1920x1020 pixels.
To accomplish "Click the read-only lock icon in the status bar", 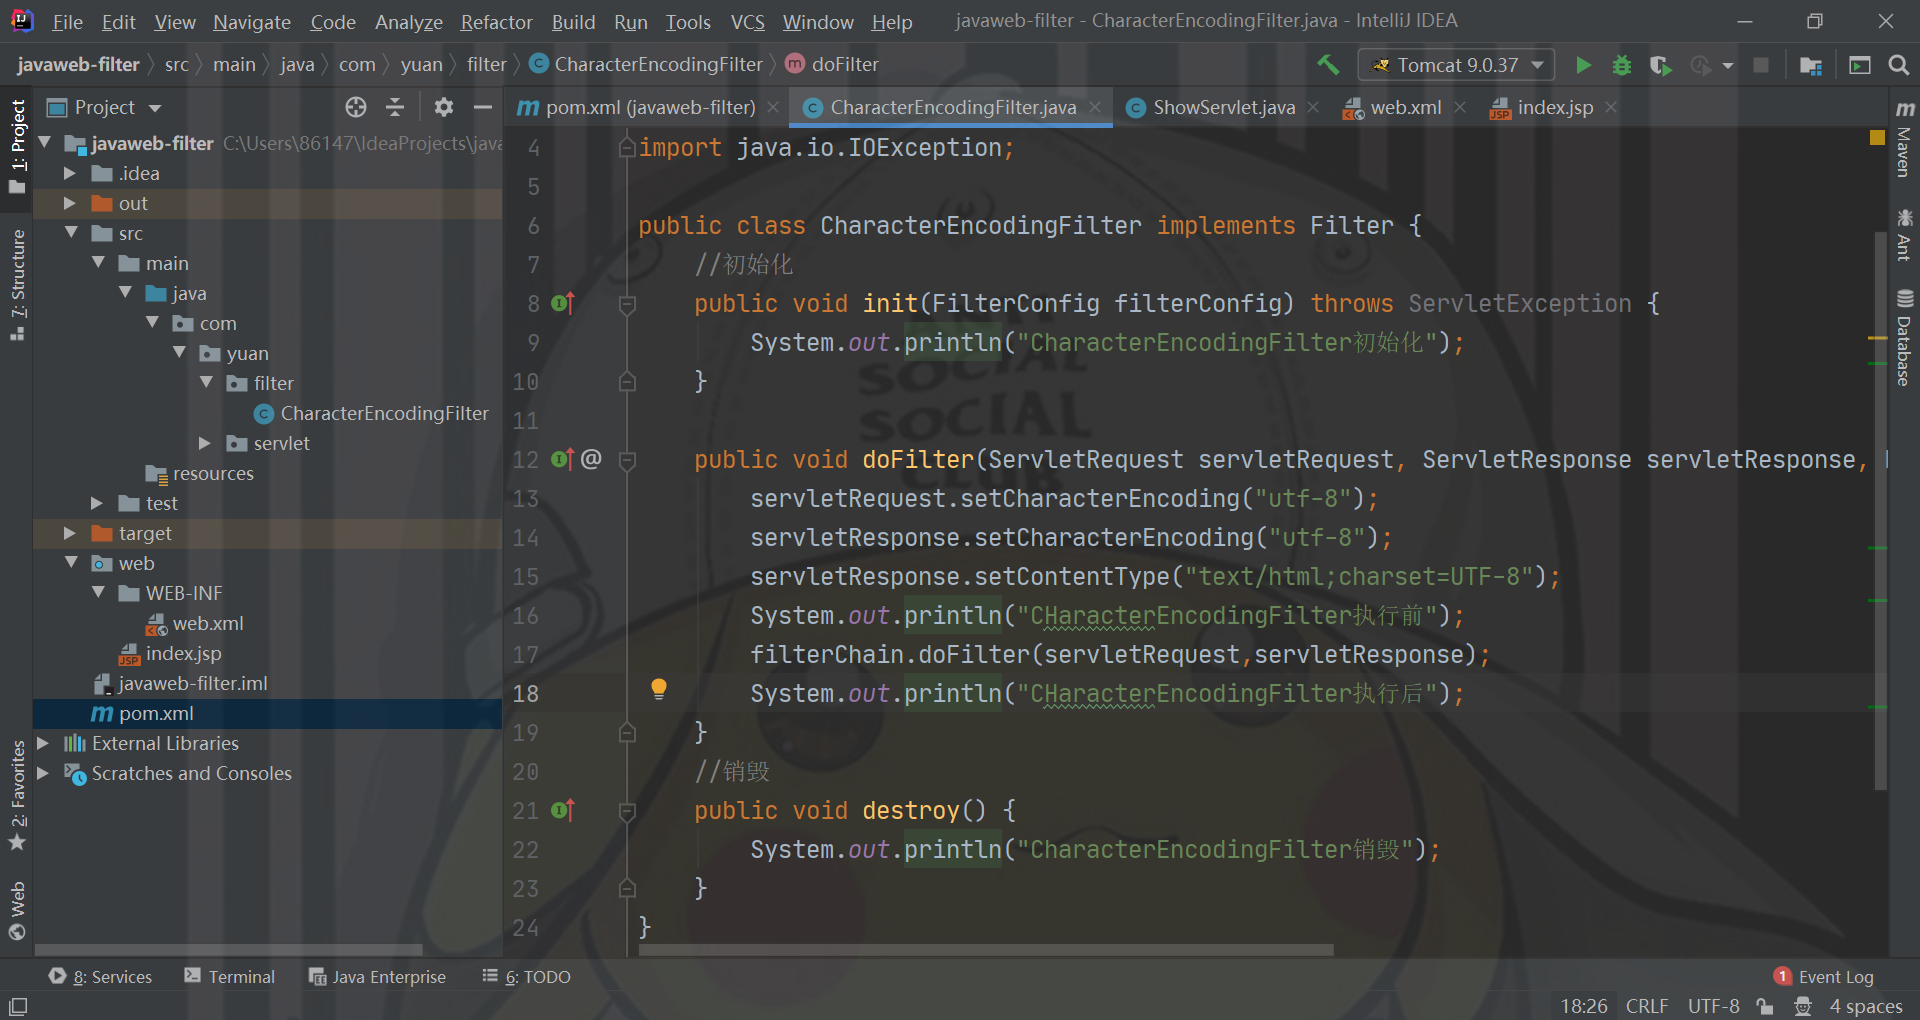I will click(x=1765, y=1006).
